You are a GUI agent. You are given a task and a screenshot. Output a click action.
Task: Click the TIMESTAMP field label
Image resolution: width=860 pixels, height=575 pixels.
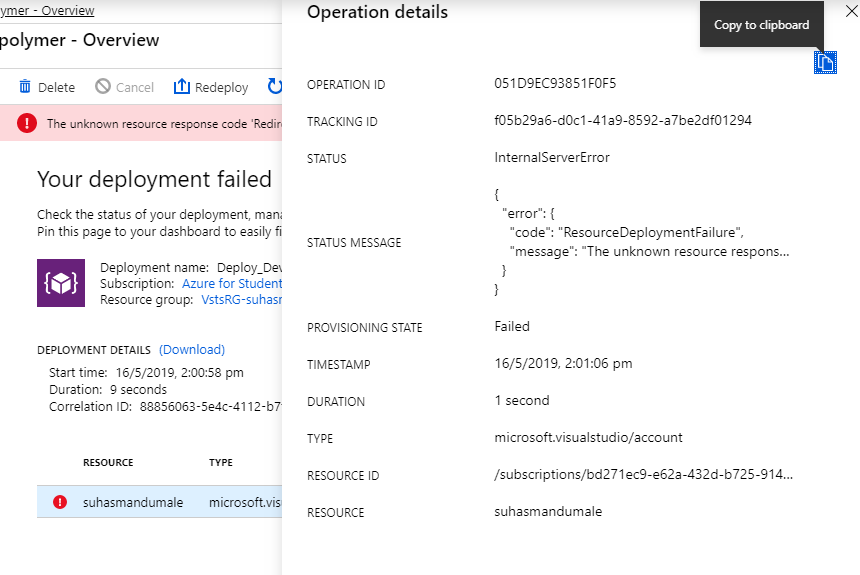pyautogui.click(x=338, y=365)
